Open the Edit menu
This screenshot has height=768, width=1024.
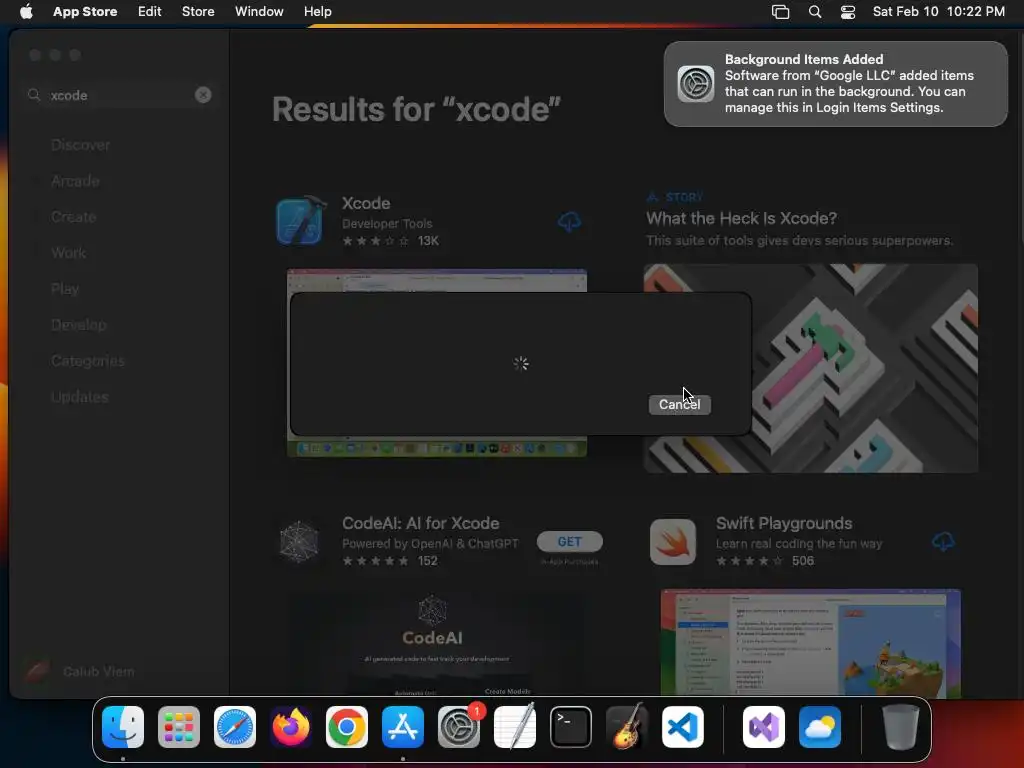(150, 11)
